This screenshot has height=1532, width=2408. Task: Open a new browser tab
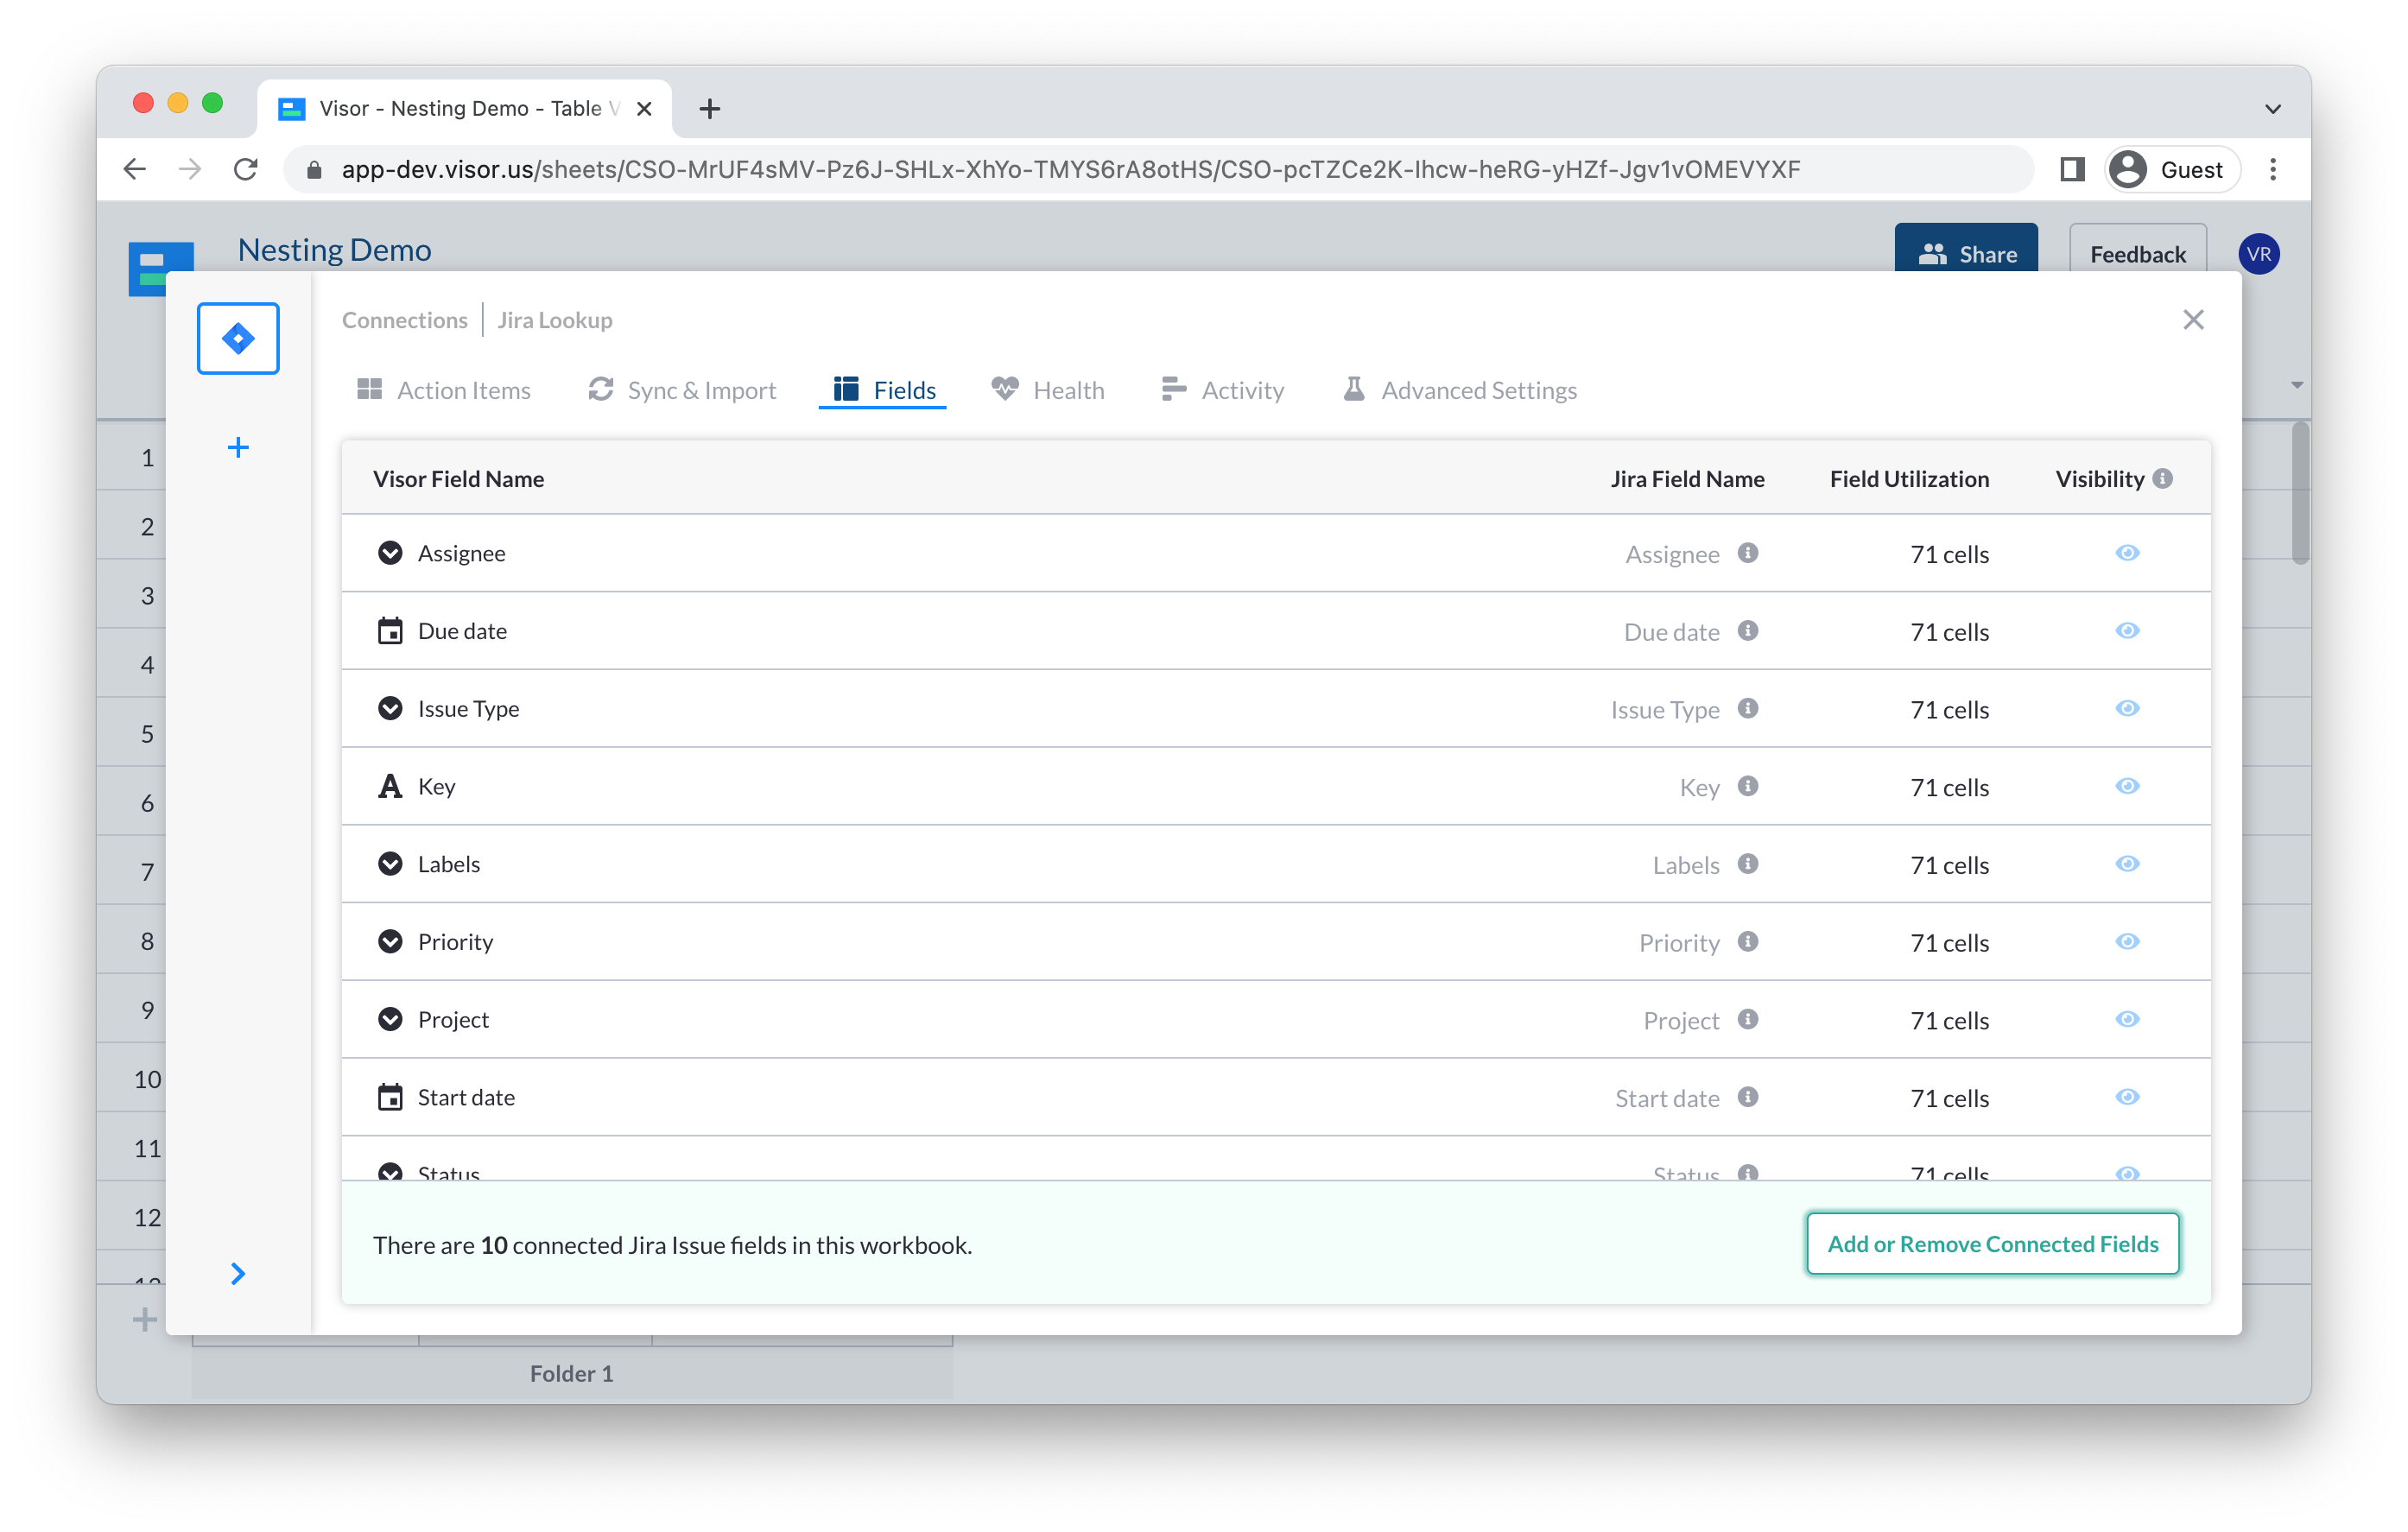pyautogui.click(x=709, y=108)
